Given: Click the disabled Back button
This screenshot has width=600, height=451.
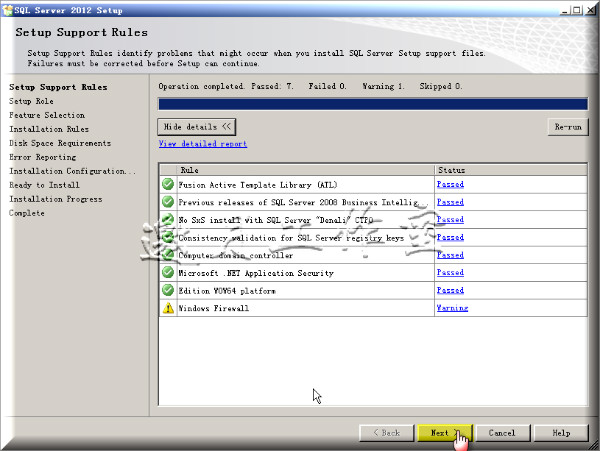Looking at the screenshot, I should point(386,433).
